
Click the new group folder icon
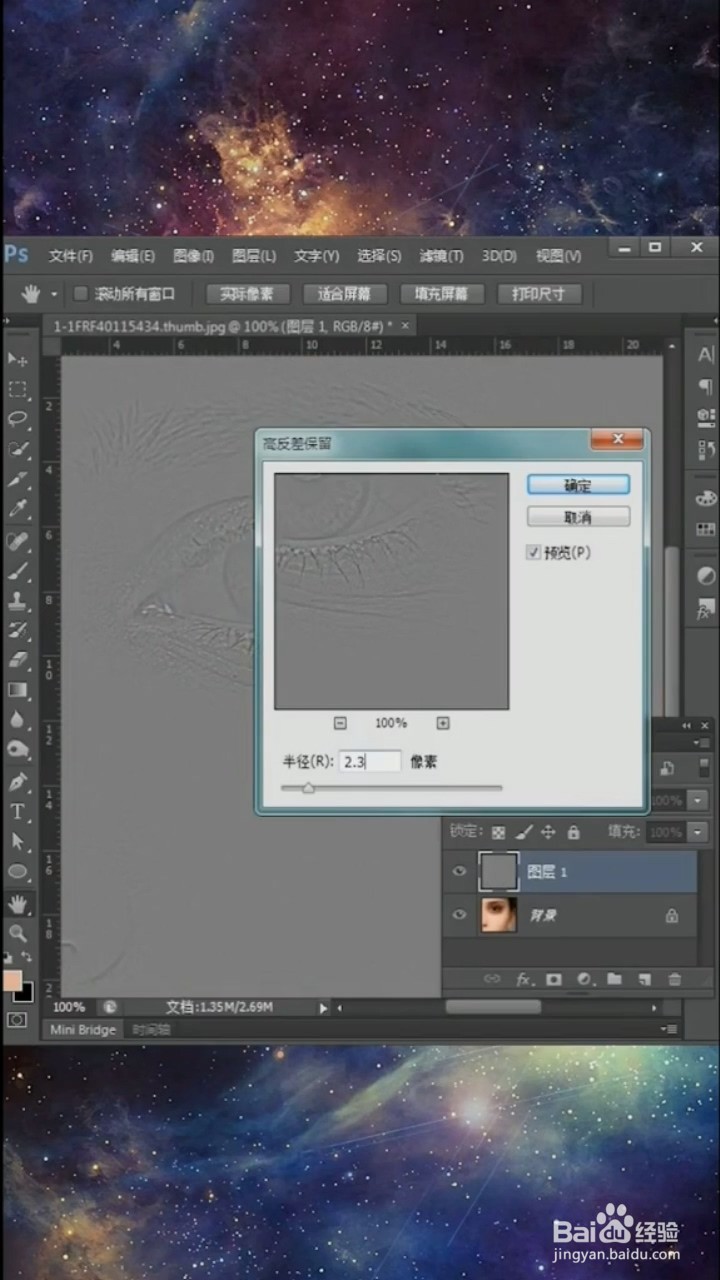(x=614, y=980)
